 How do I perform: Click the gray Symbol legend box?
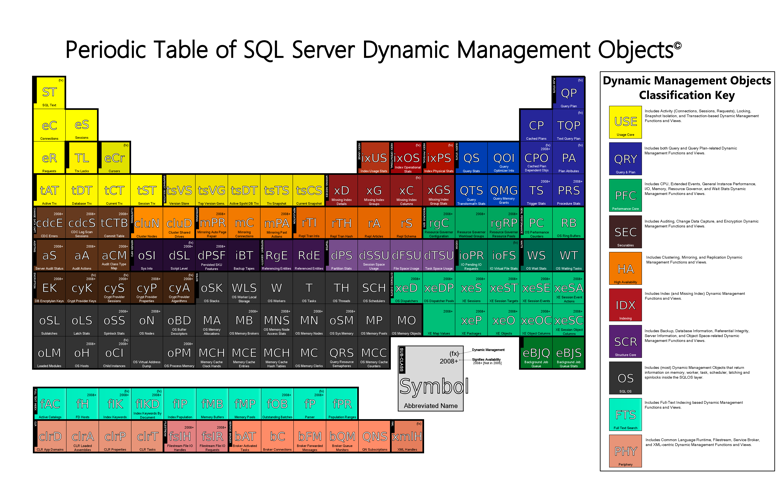431,379
